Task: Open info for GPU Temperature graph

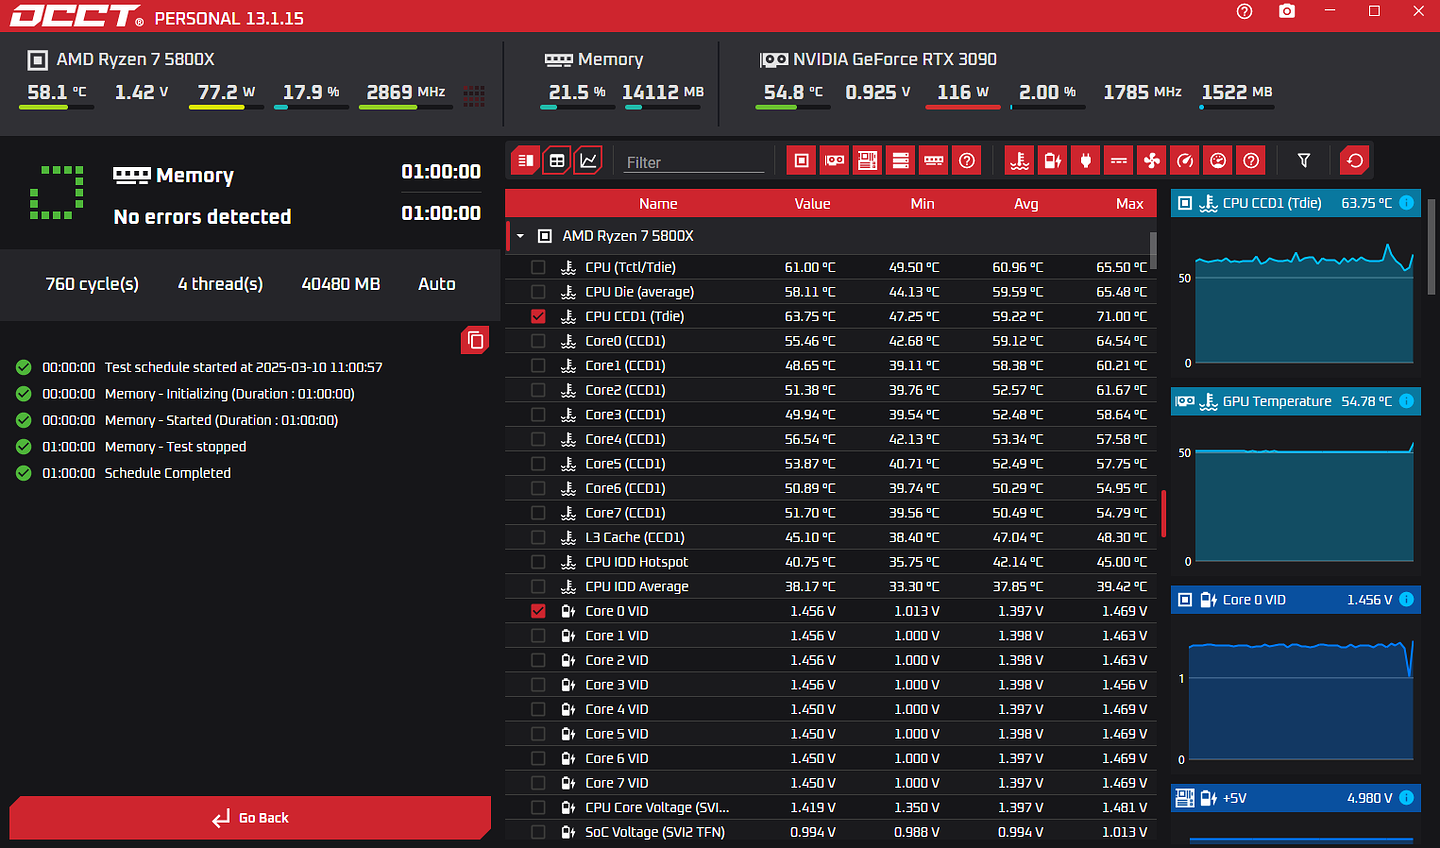Action: 1406,401
